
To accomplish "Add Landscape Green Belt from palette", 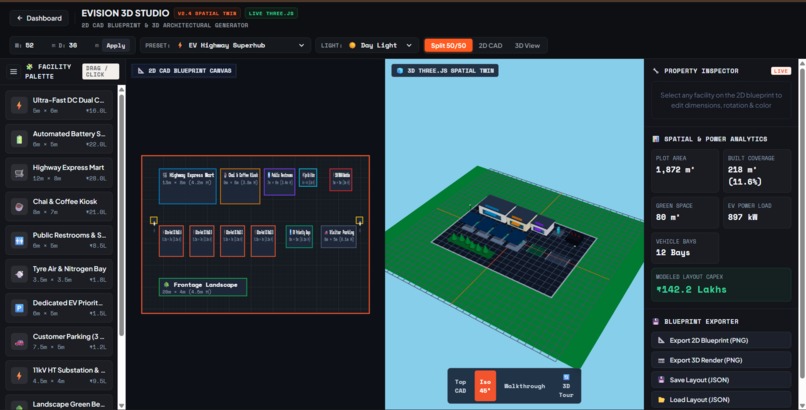I will (x=59, y=404).
